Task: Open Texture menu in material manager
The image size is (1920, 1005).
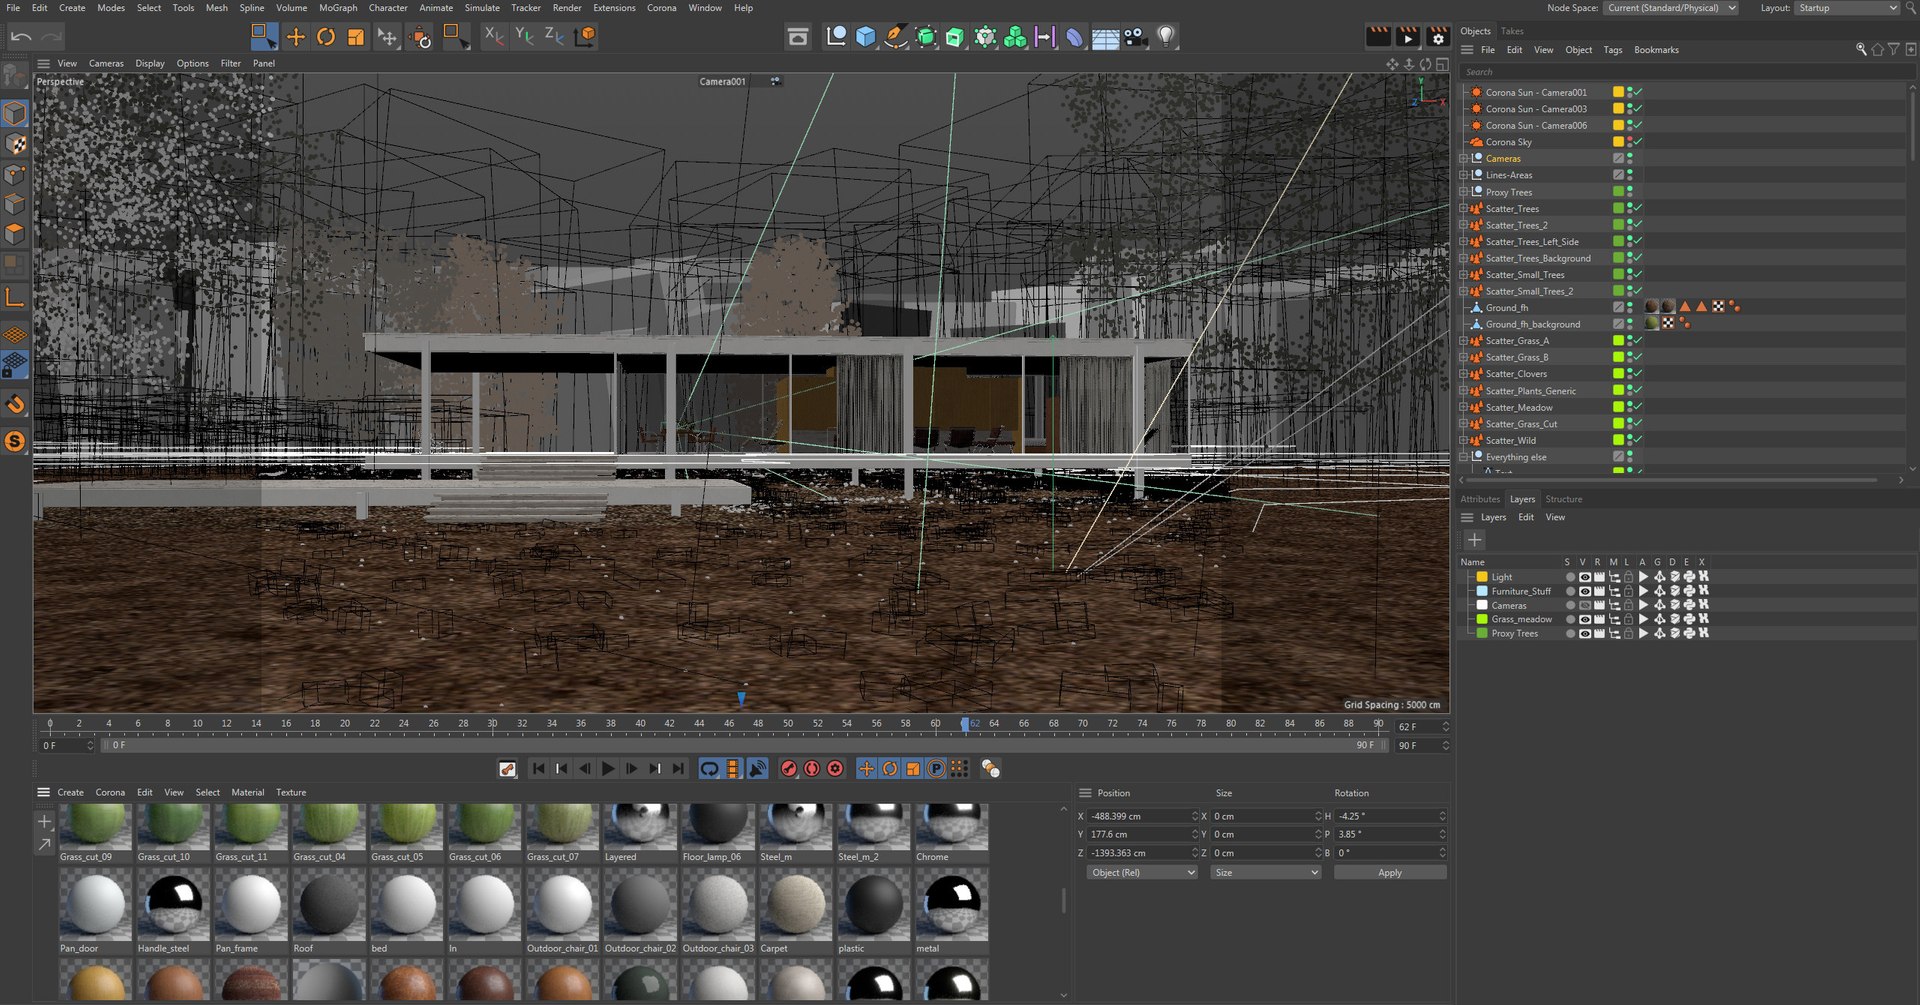Action: (x=291, y=792)
